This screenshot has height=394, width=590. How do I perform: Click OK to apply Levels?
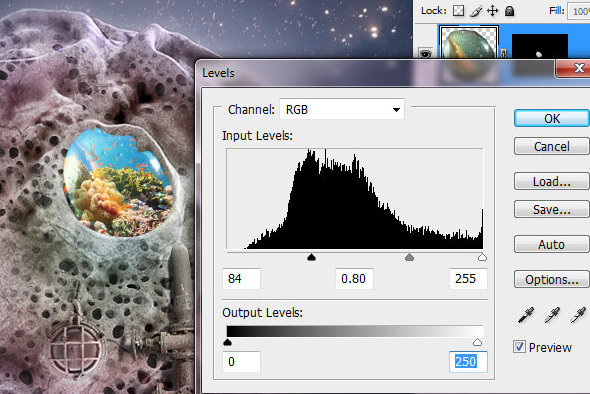pos(551,119)
